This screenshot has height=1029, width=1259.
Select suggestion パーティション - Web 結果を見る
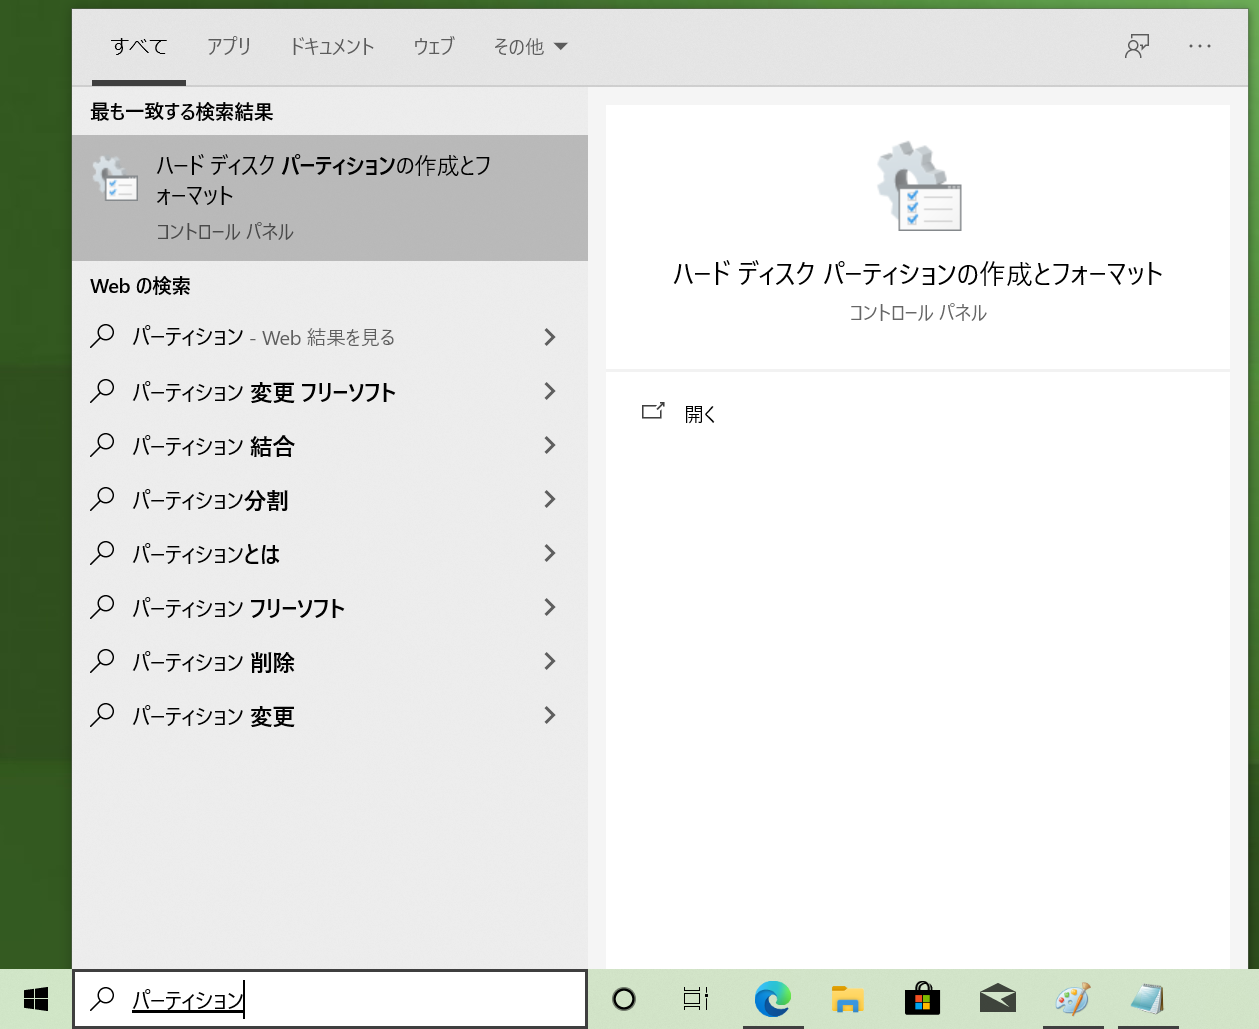pos(330,337)
